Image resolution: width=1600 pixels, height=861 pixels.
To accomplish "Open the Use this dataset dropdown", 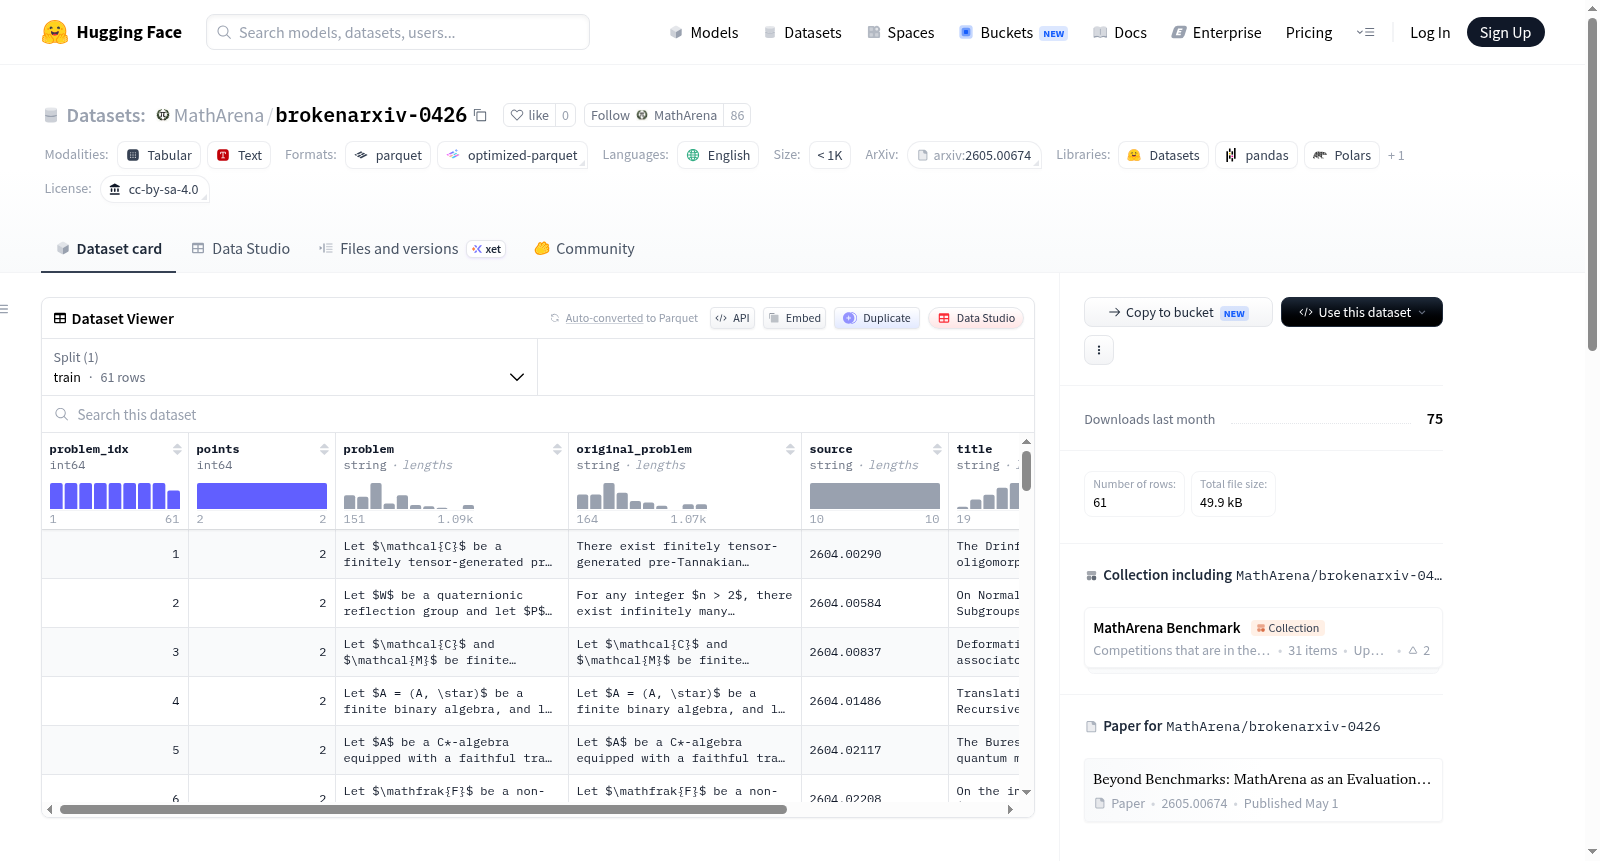I will [x=1362, y=312].
